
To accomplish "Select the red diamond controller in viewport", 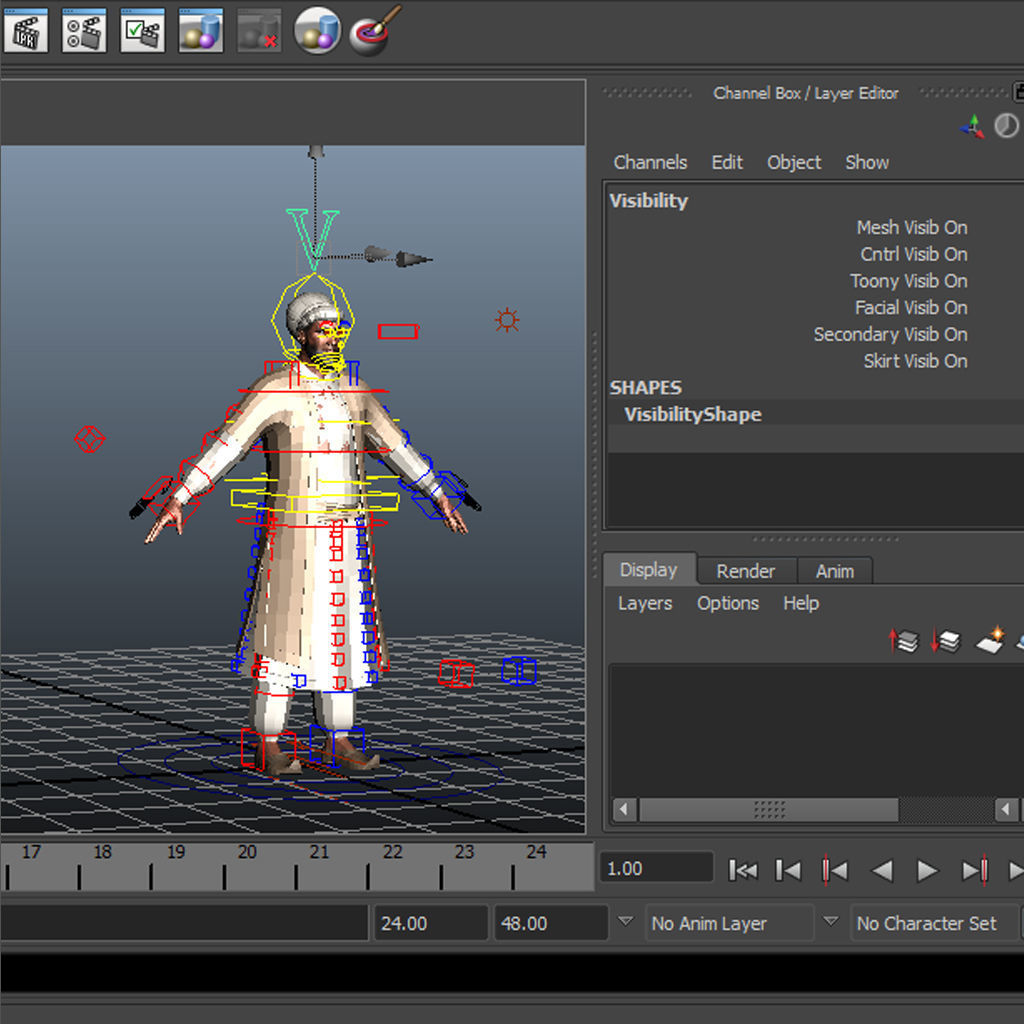I will click(x=89, y=438).
